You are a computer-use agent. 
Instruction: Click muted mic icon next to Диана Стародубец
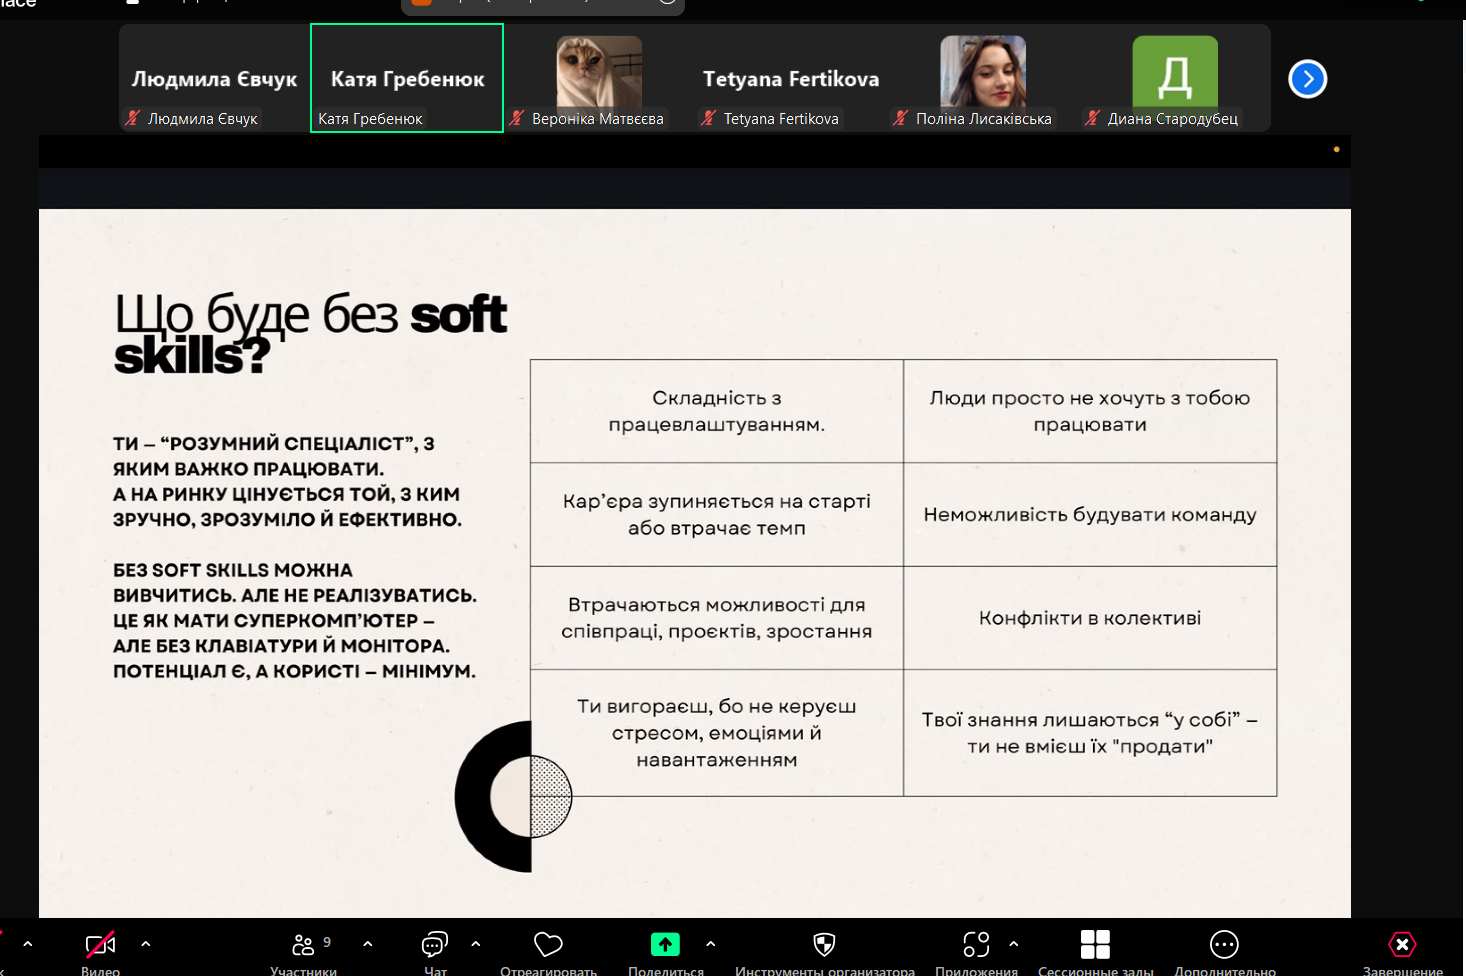[x=1093, y=118]
